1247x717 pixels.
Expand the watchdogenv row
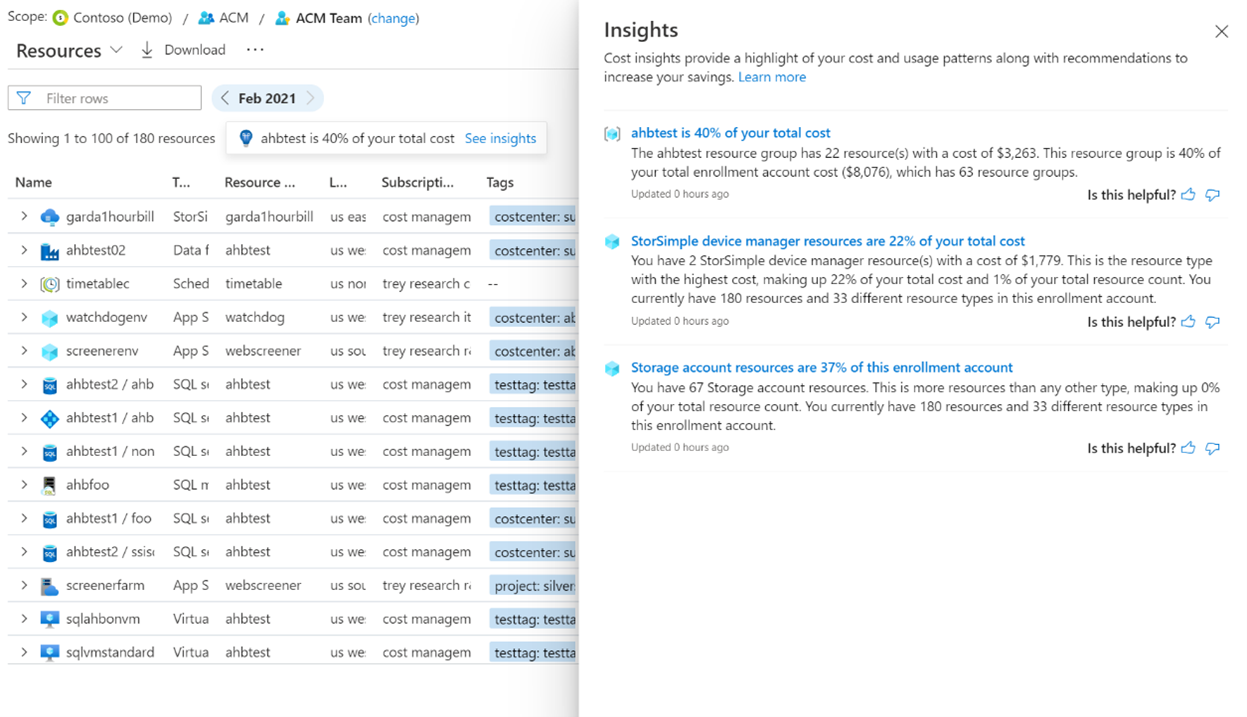(x=24, y=317)
